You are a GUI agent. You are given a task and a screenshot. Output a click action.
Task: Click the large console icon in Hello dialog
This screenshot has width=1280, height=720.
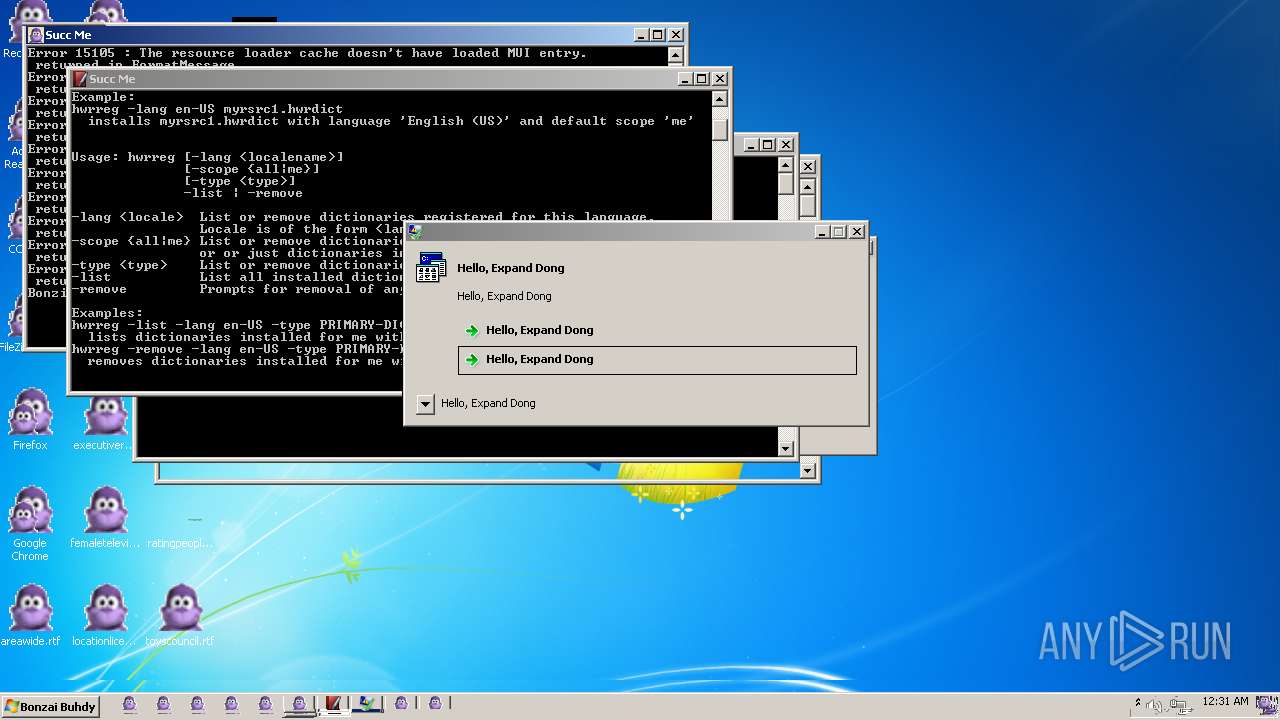coord(431,268)
